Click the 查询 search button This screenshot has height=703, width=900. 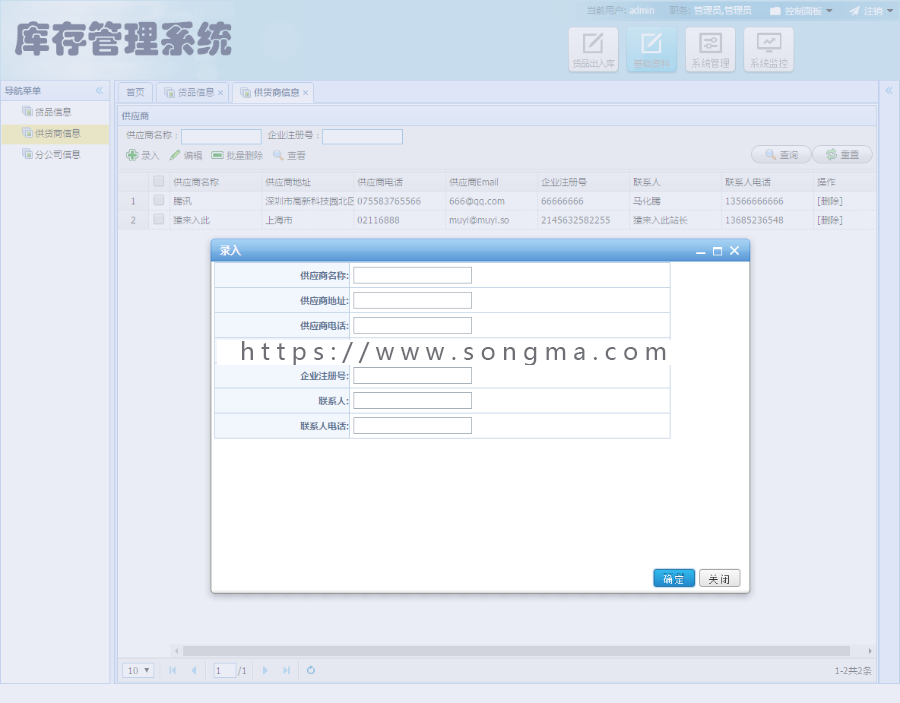coord(781,154)
